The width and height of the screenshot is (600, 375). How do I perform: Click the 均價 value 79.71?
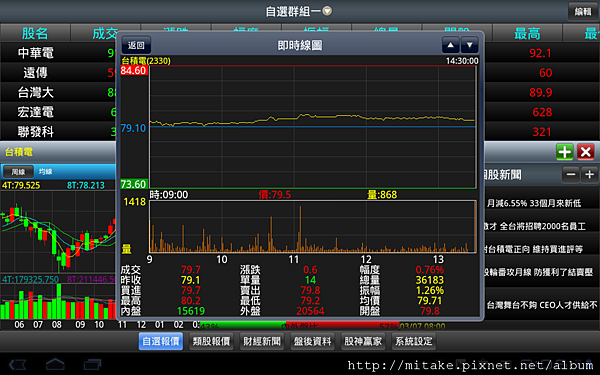point(429,301)
